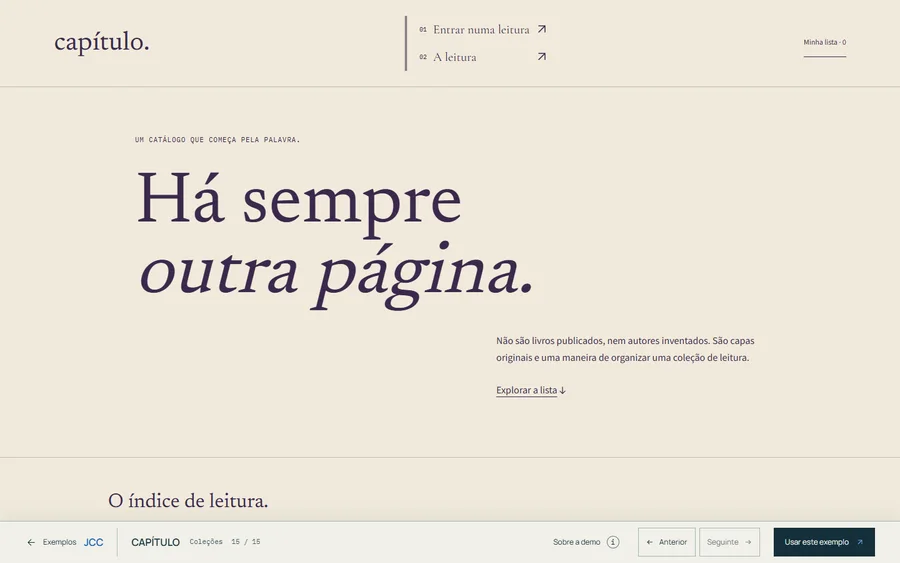Click arrow icon in Usar este exemplo
The image size is (900, 563).
pyautogui.click(x=859, y=542)
